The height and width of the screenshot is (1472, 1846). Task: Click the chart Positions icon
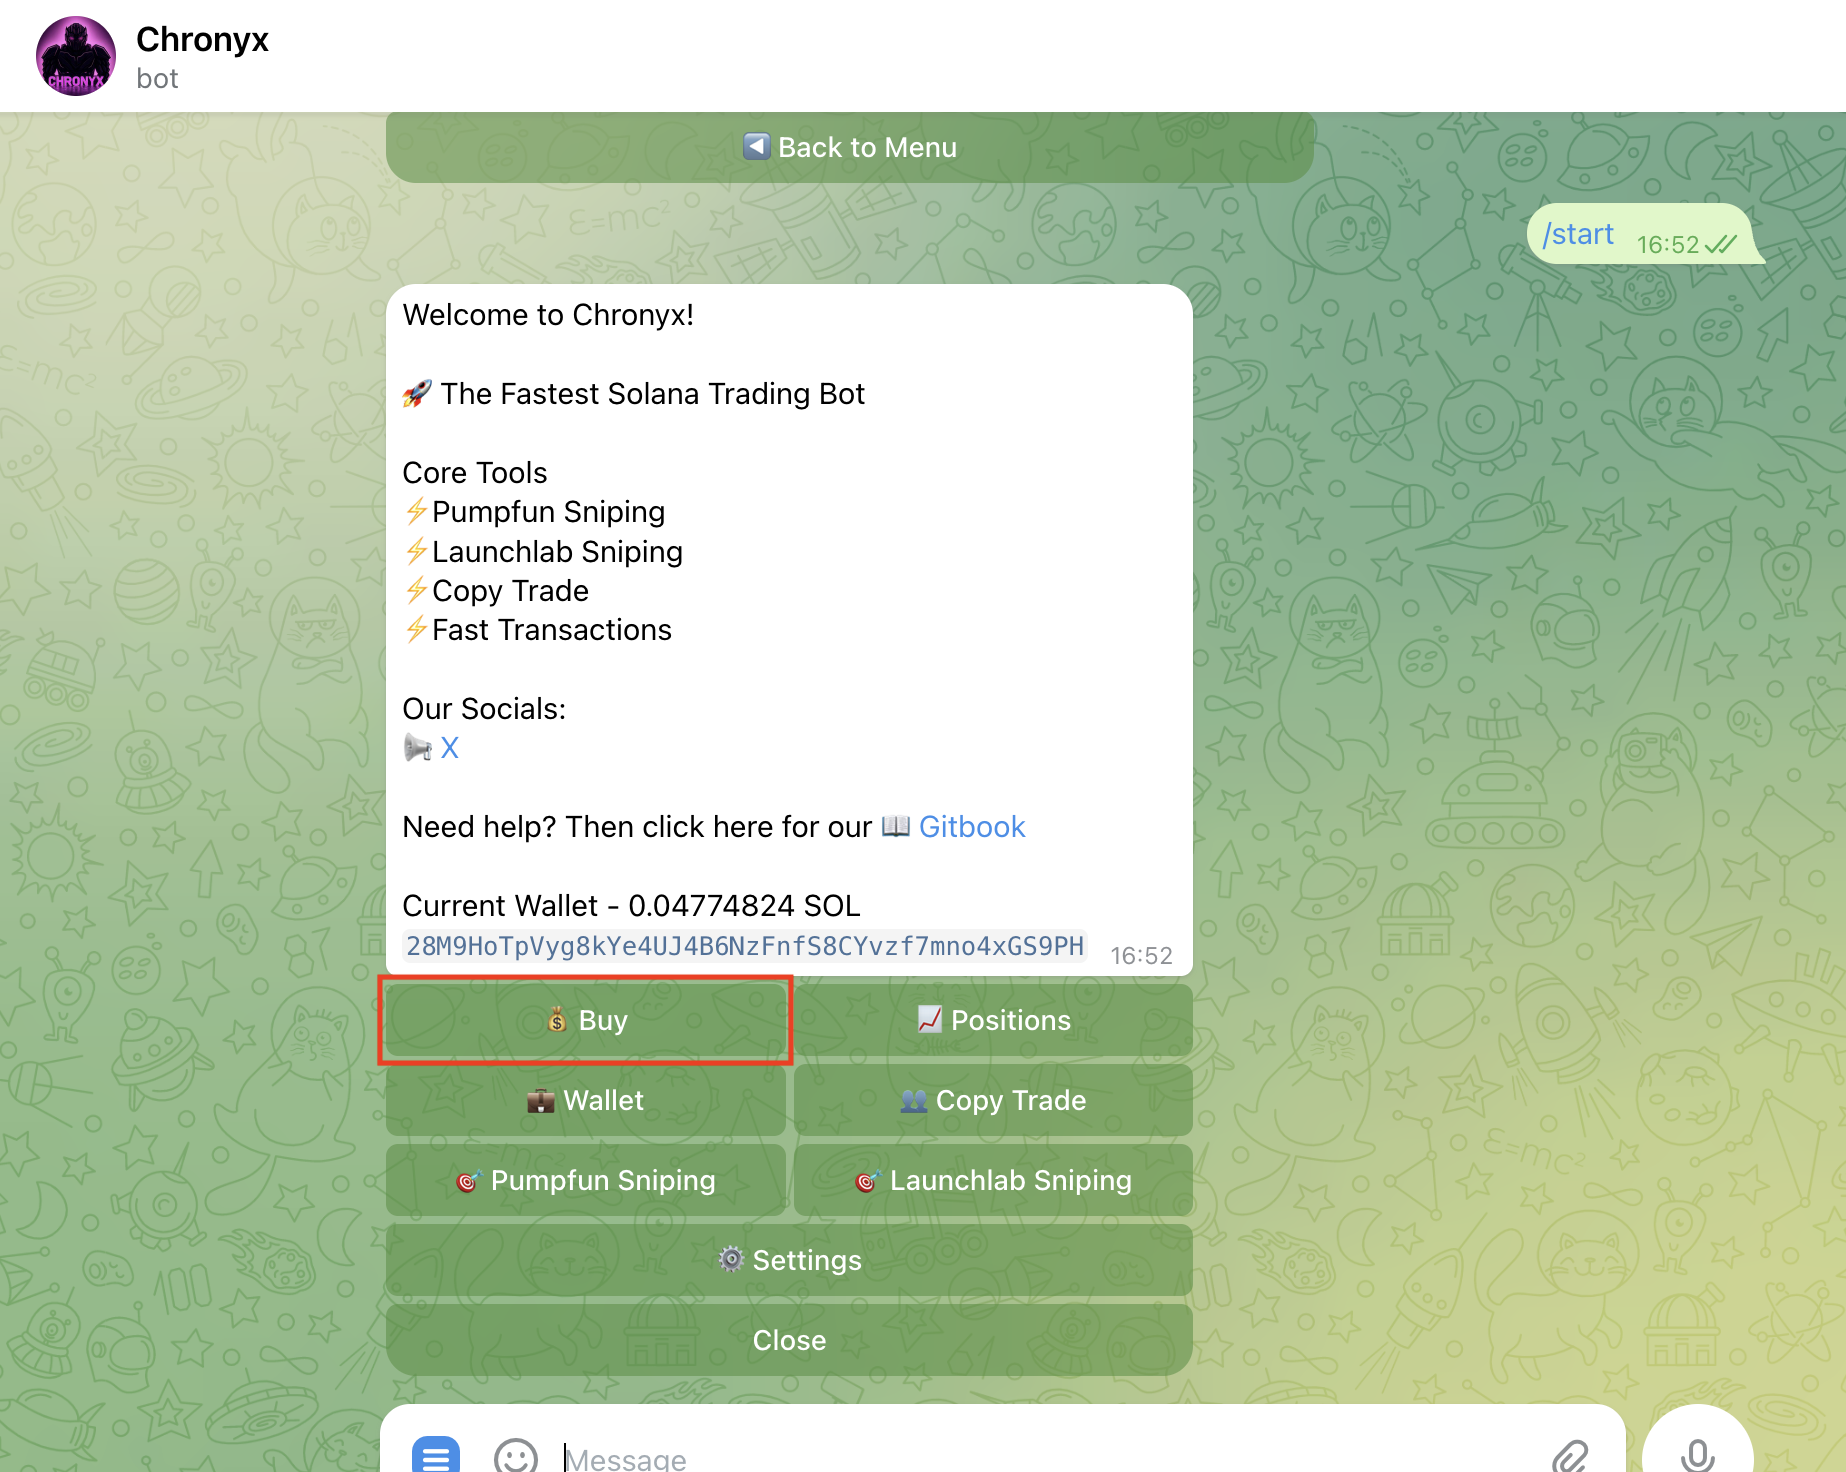[x=928, y=1020]
